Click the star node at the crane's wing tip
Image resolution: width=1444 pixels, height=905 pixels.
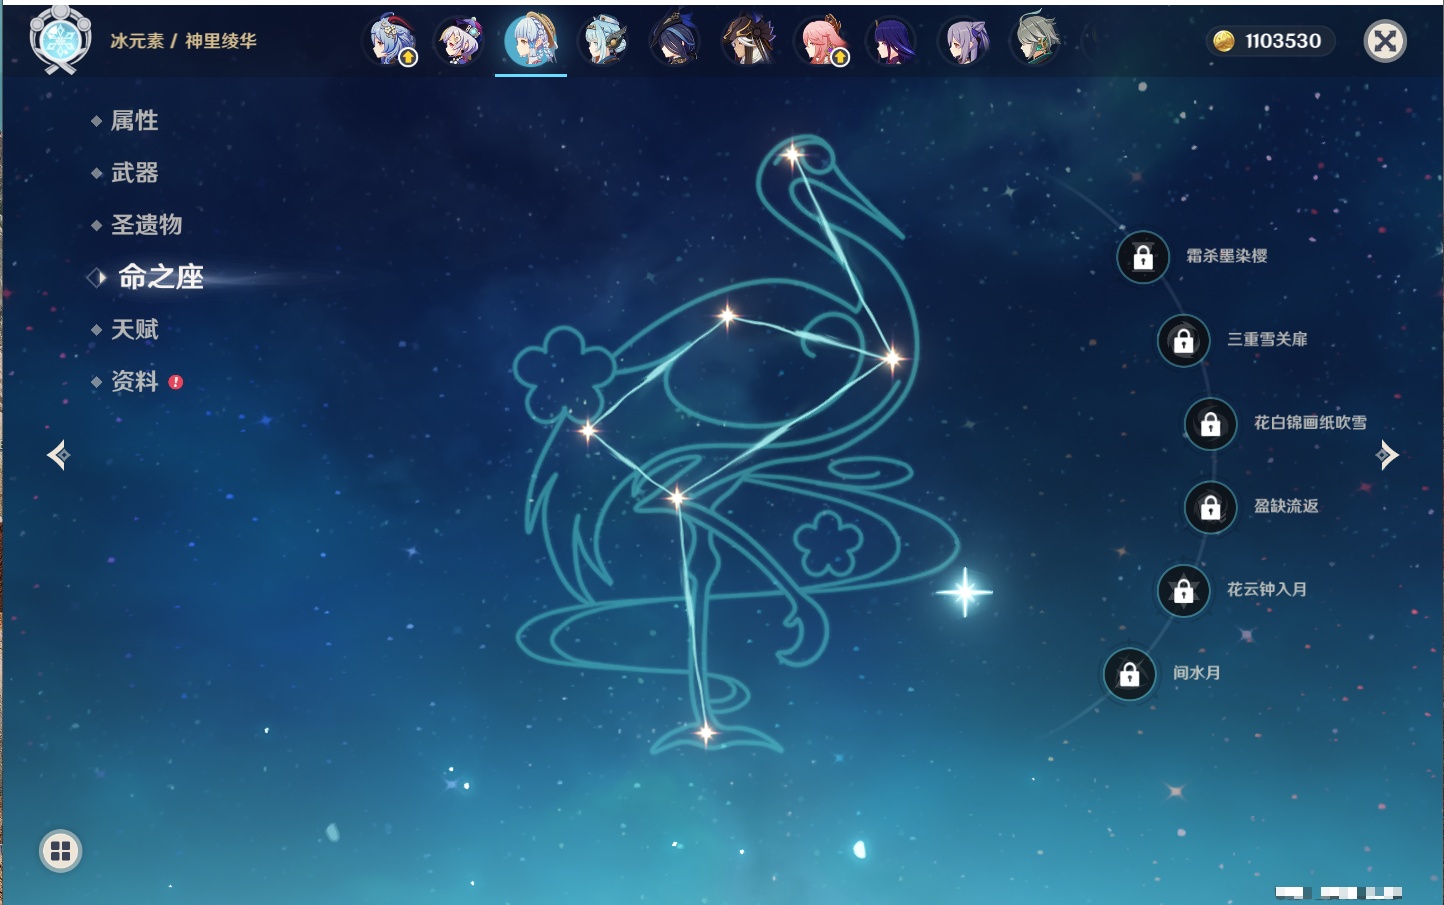(588, 431)
